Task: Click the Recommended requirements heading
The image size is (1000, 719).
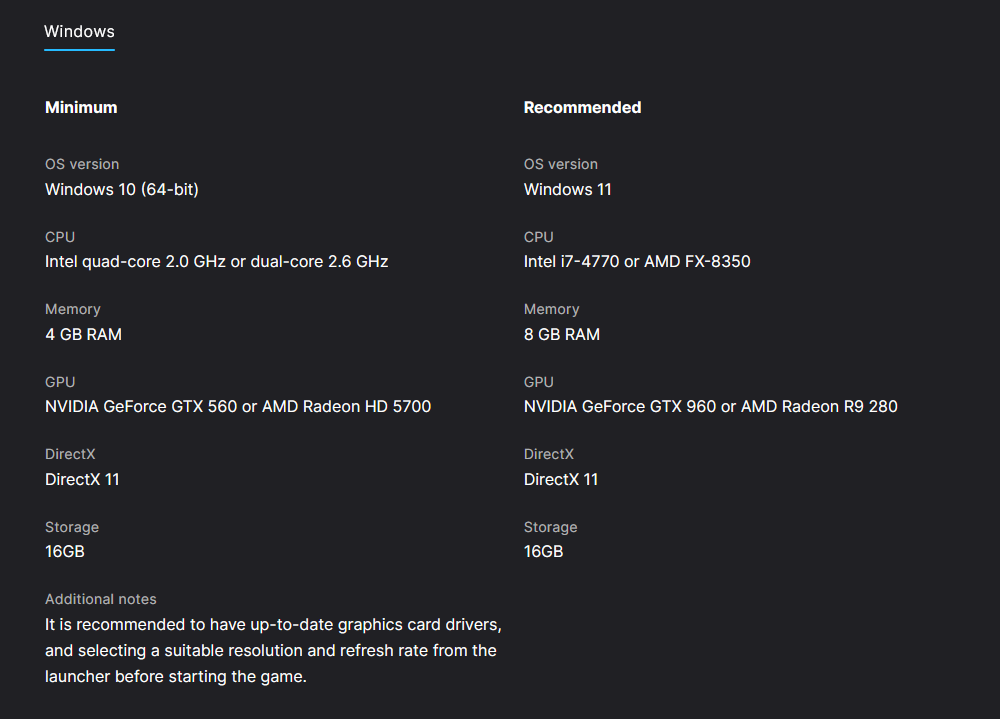Action: 582,107
